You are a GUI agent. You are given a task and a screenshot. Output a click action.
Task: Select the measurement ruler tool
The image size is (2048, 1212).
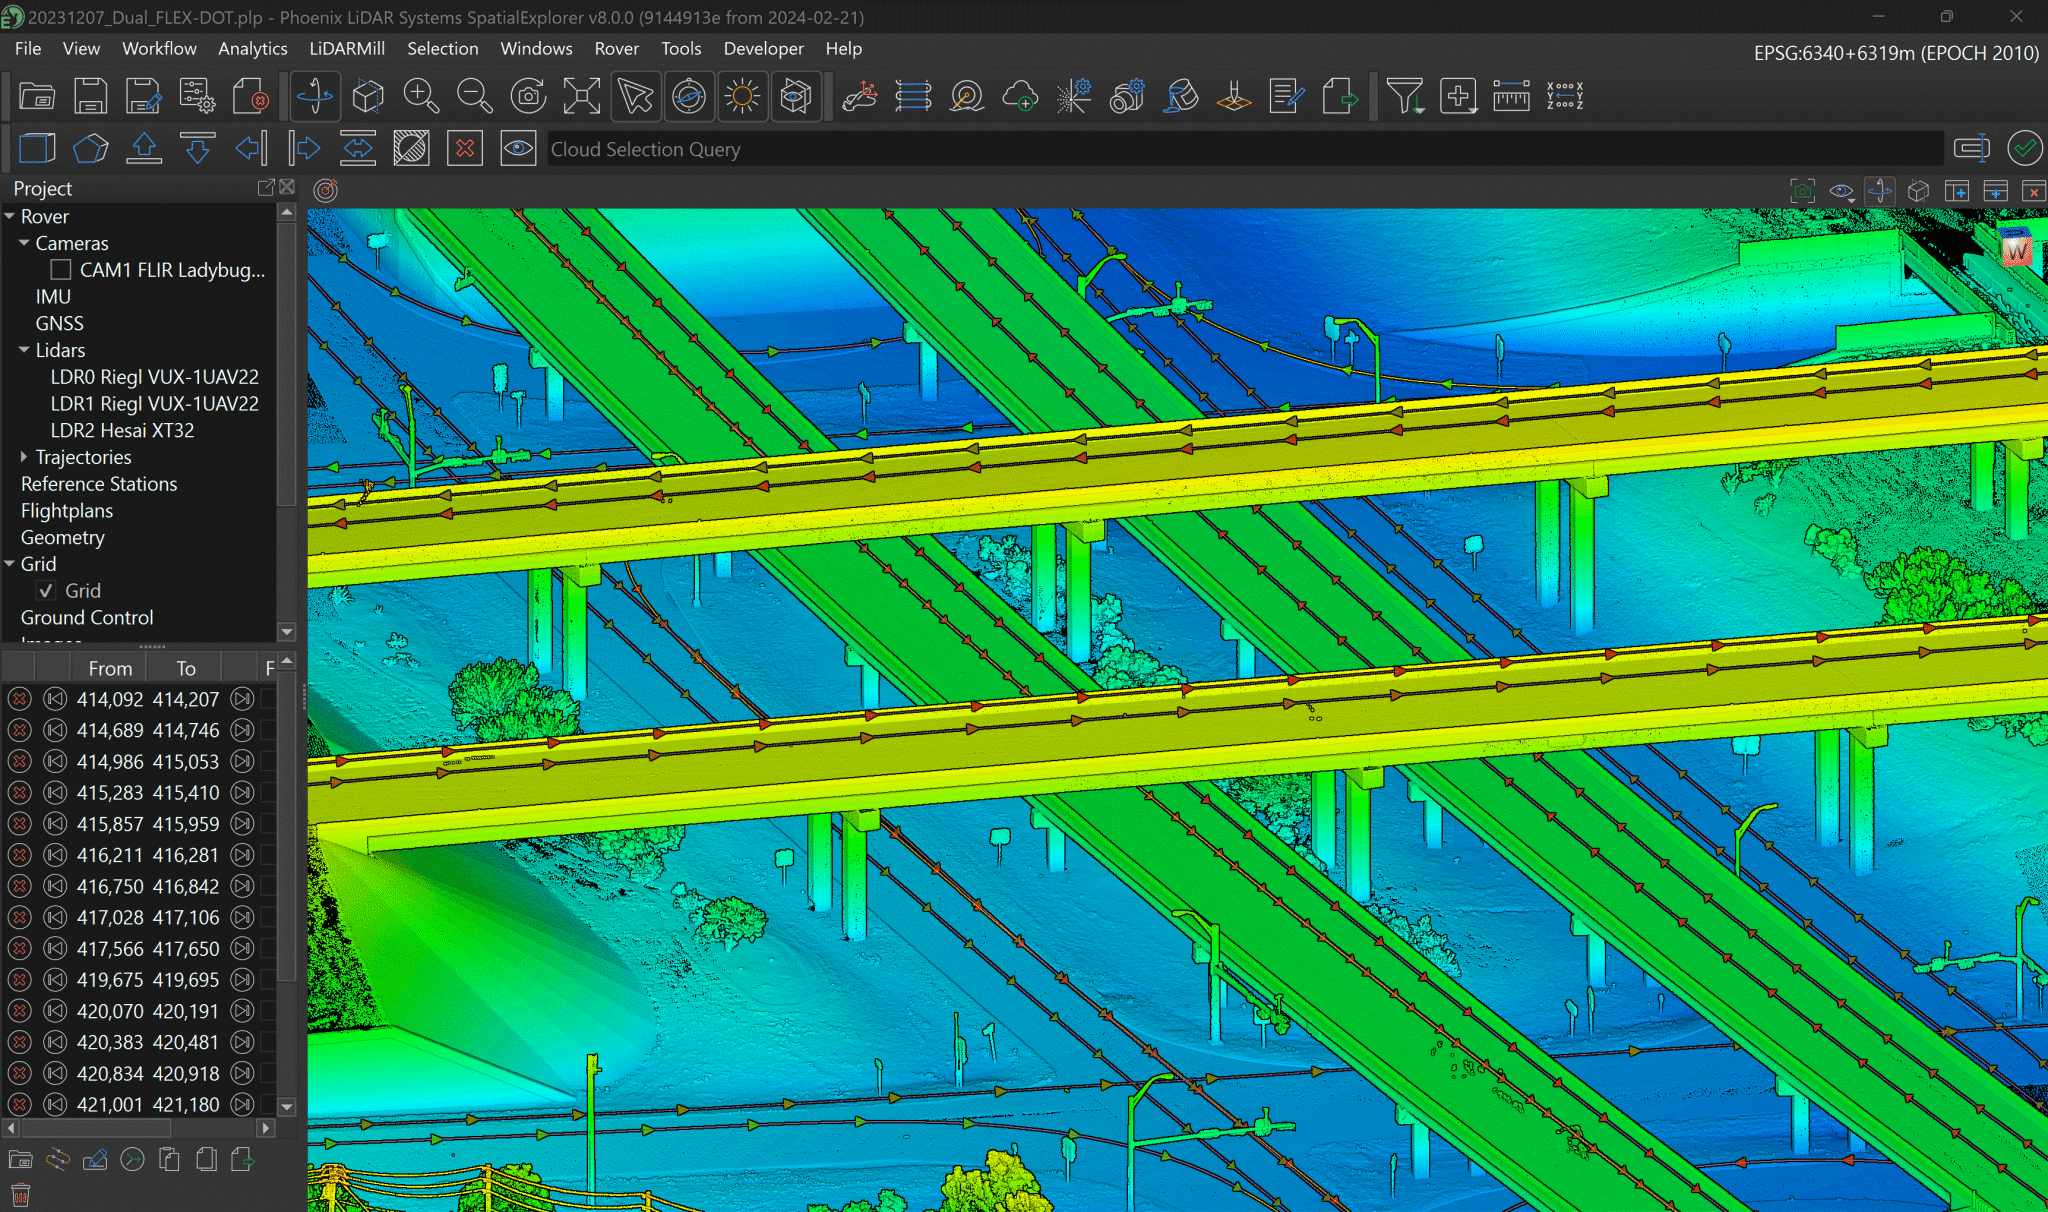[x=1511, y=96]
